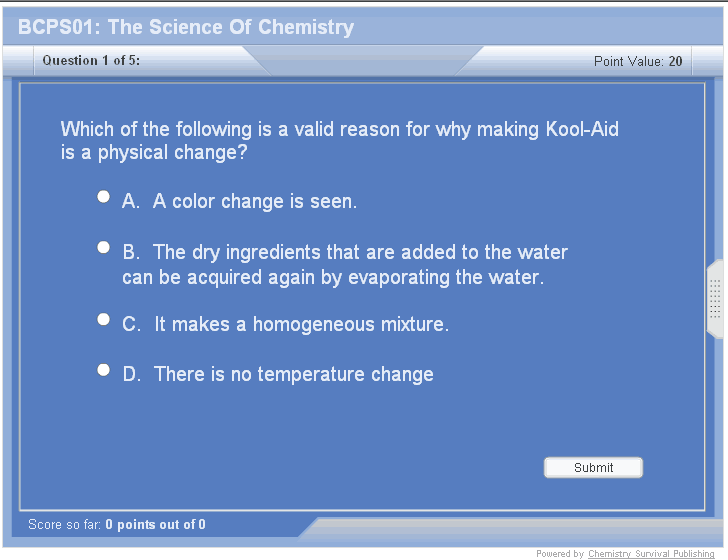This screenshot has height=560, width=728.
Task: Open the Chemistry Survival Publishing link
Action: tap(651, 554)
